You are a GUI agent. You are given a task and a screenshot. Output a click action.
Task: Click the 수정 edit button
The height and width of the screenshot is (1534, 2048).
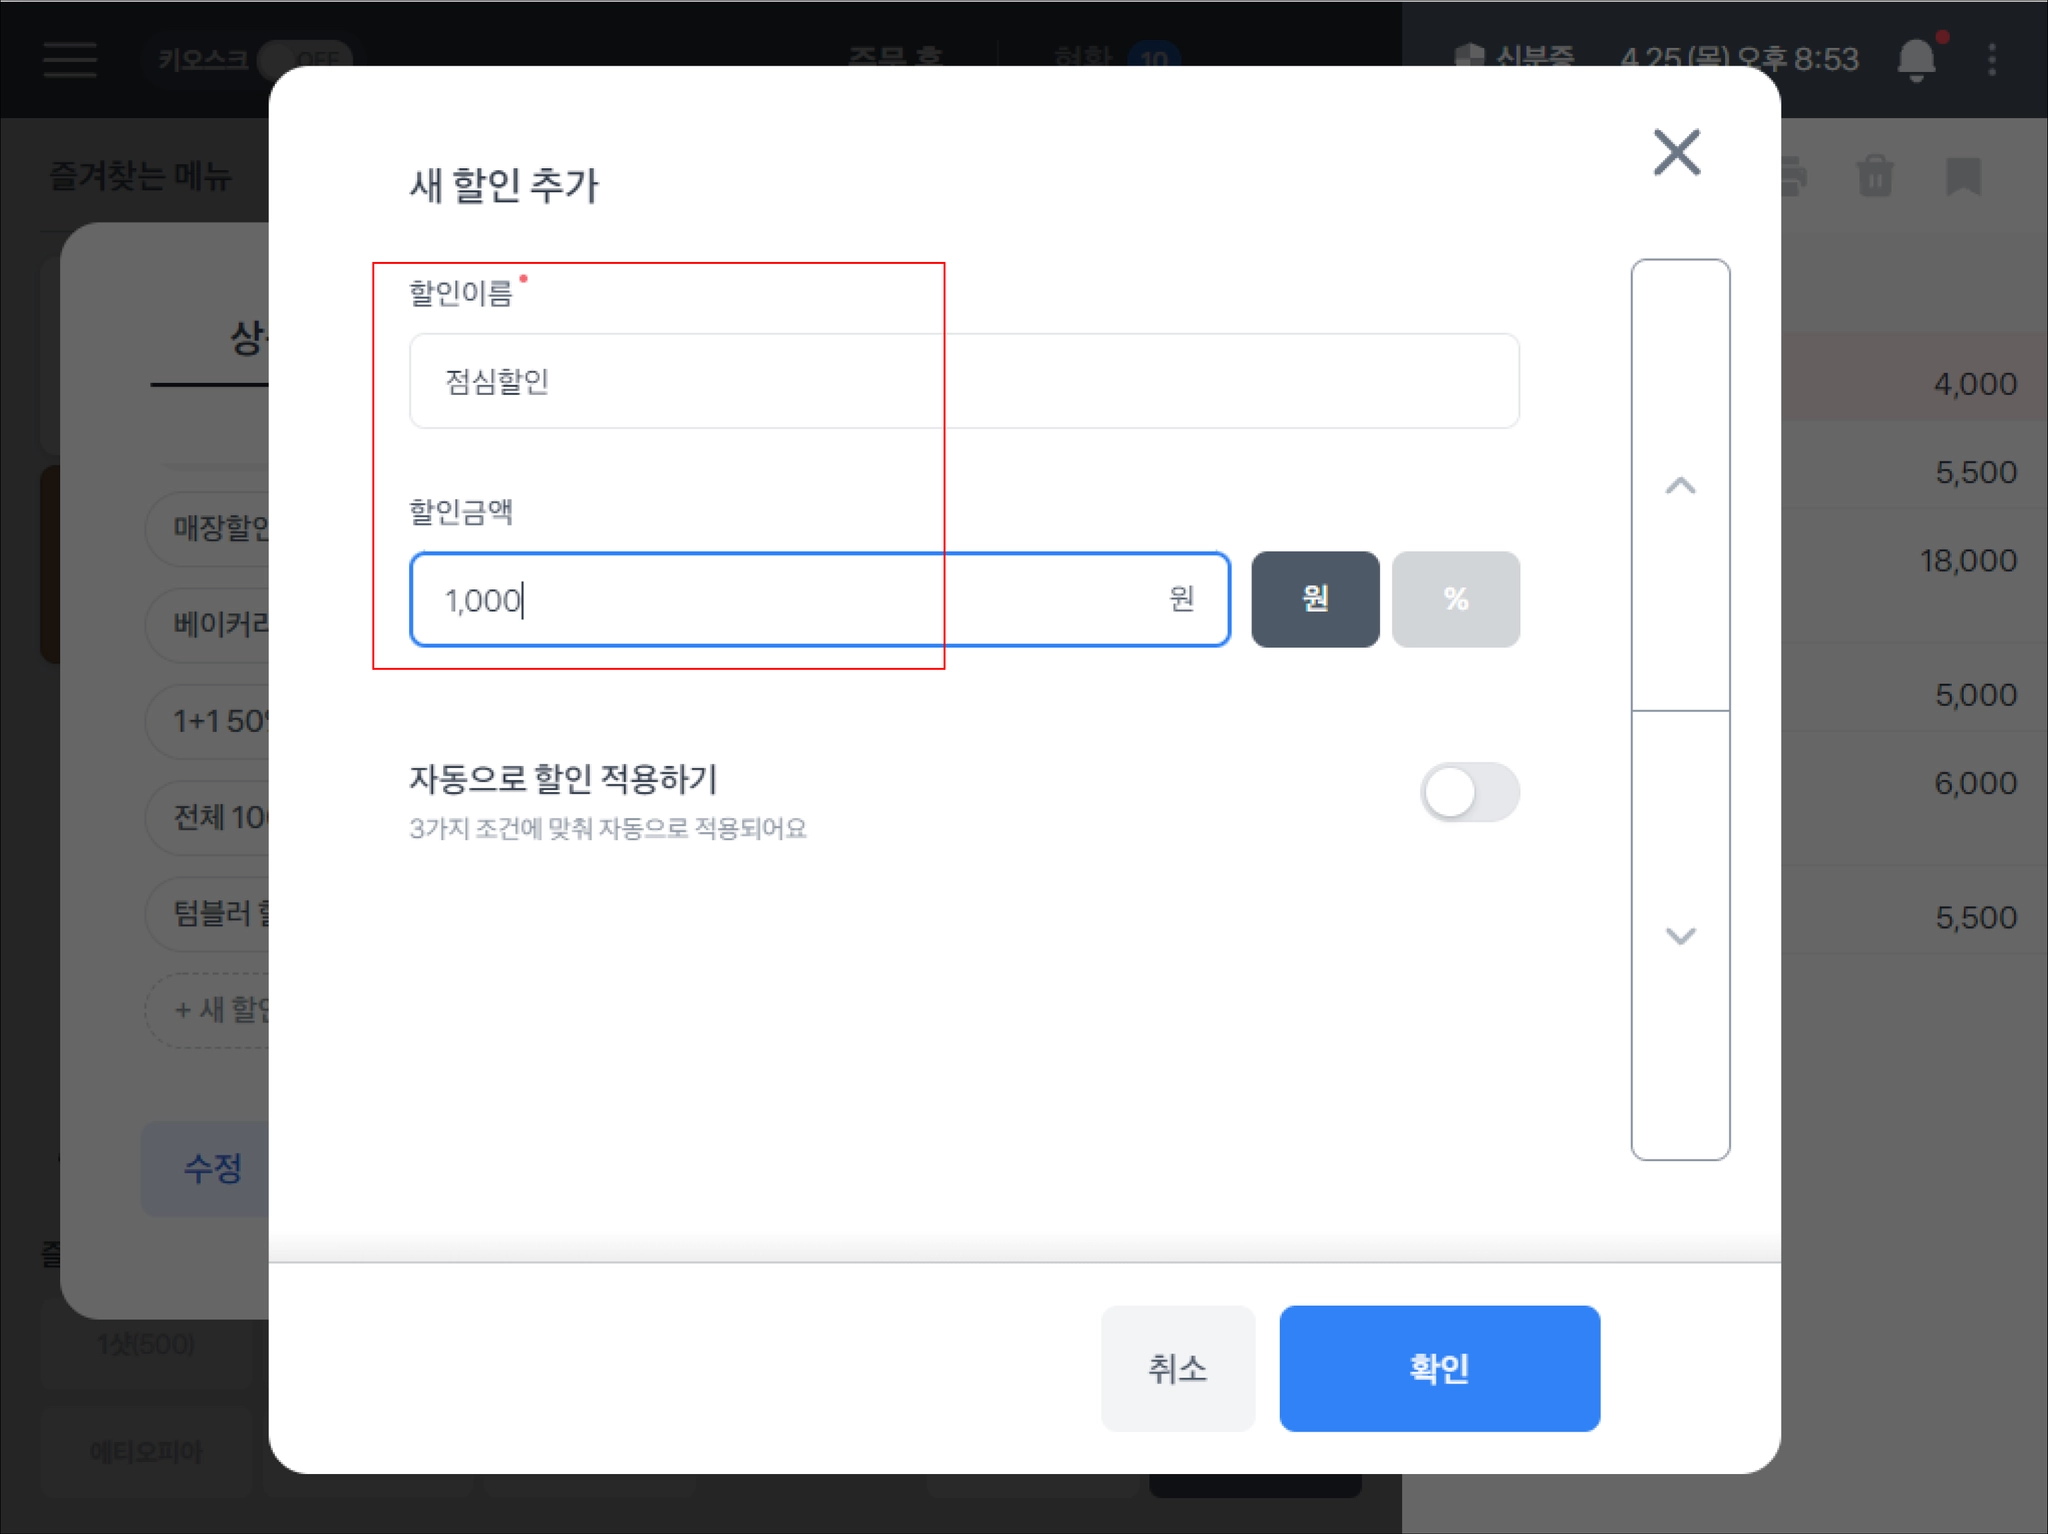click(x=212, y=1167)
